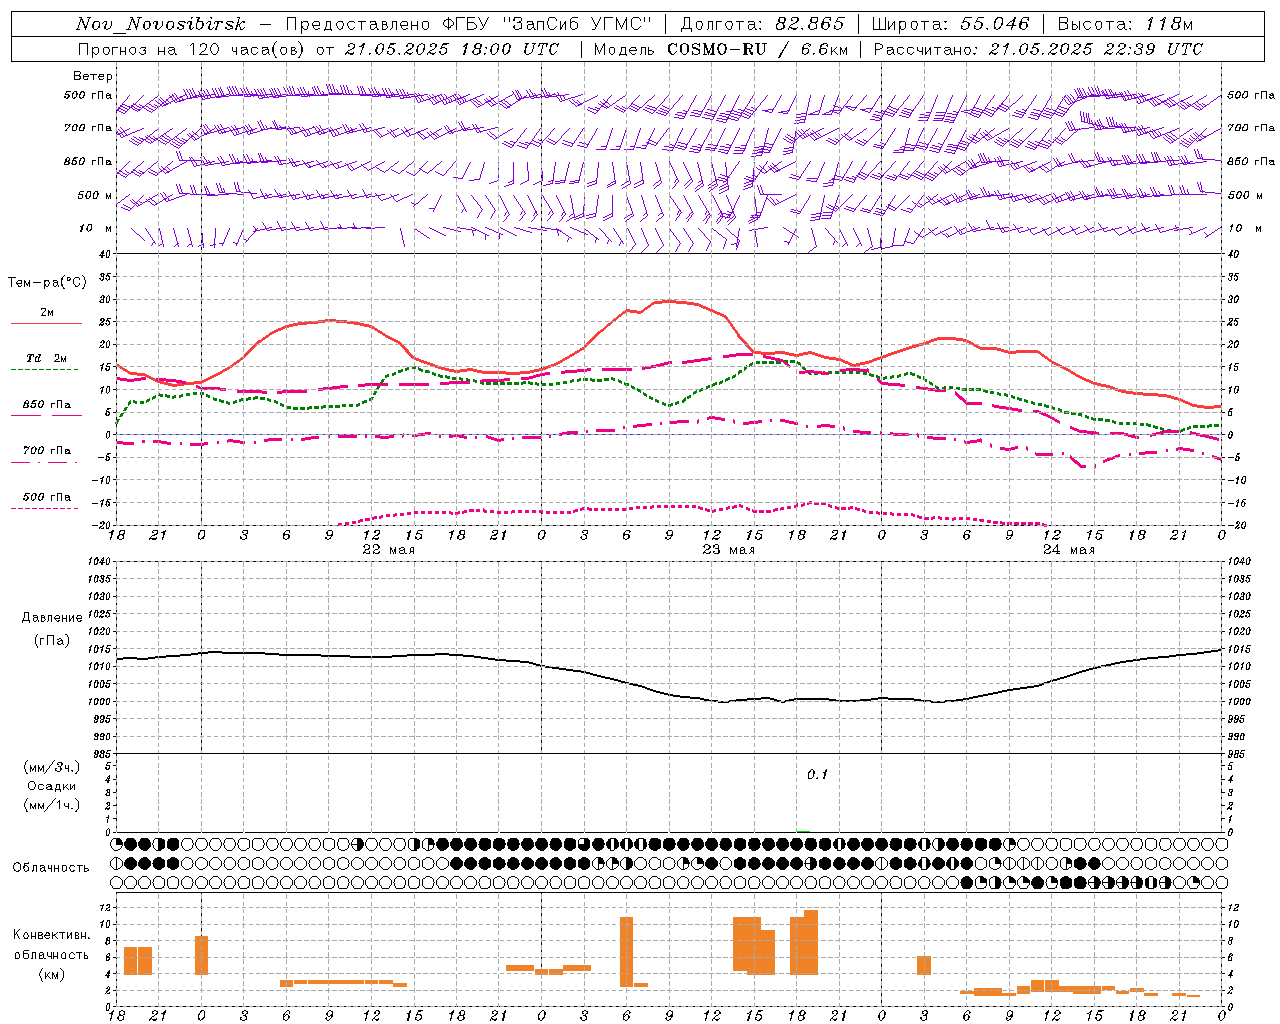
Task: Click the 'Конвективн.' convective cloud label
Action: pyautogui.click(x=52, y=935)
